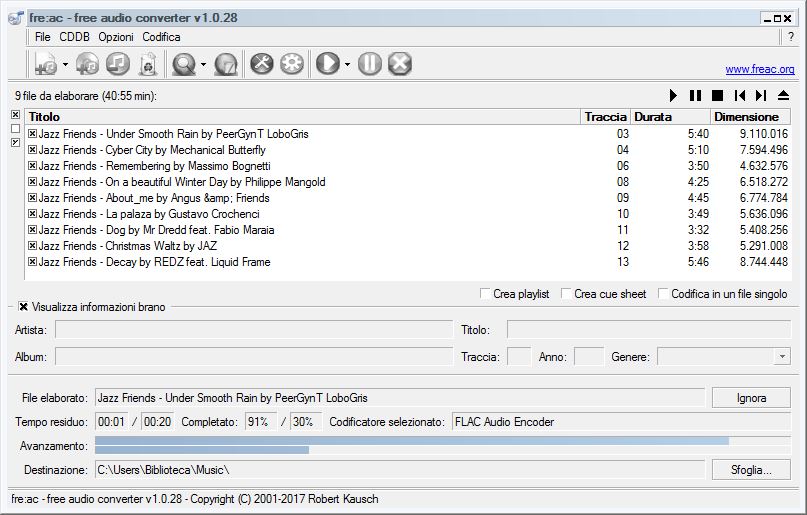This screenshot has width=807, height=515.
Task: Open the Opzioni menu
Action: tap(116, 37)
